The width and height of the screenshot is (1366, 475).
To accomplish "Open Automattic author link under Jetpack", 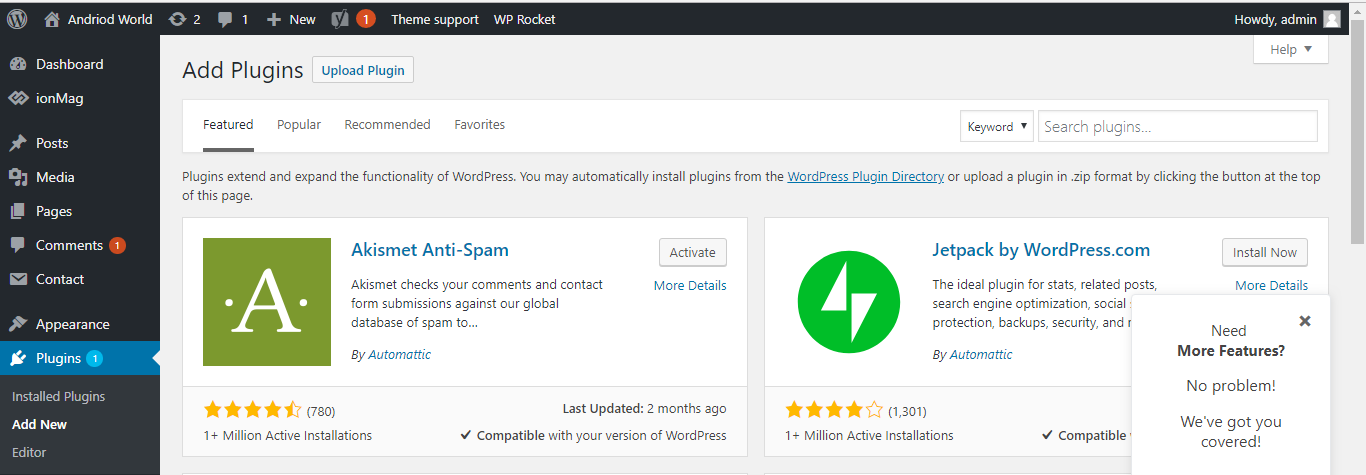I will point(981,354).
